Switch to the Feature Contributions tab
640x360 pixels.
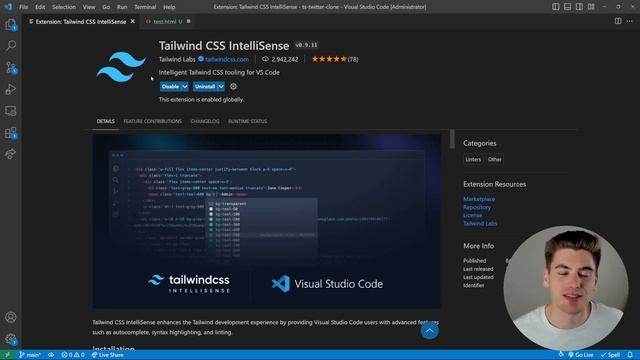coord(152,121)
